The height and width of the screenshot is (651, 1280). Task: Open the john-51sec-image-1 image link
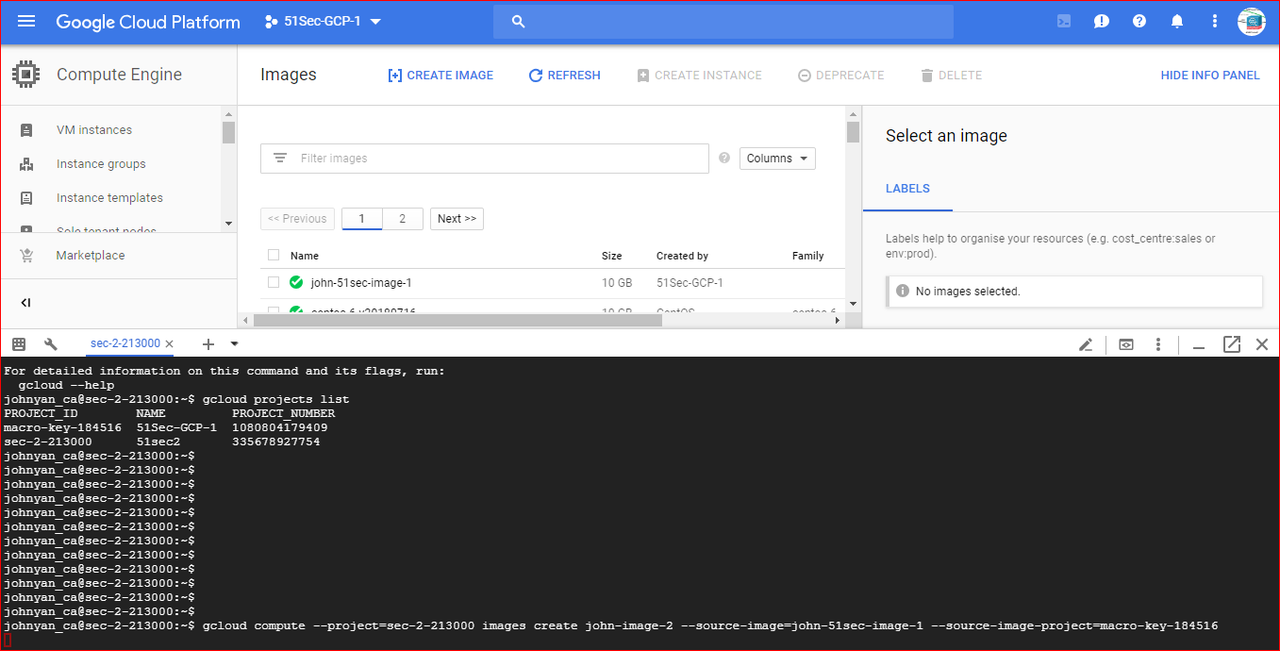[361, 283]
